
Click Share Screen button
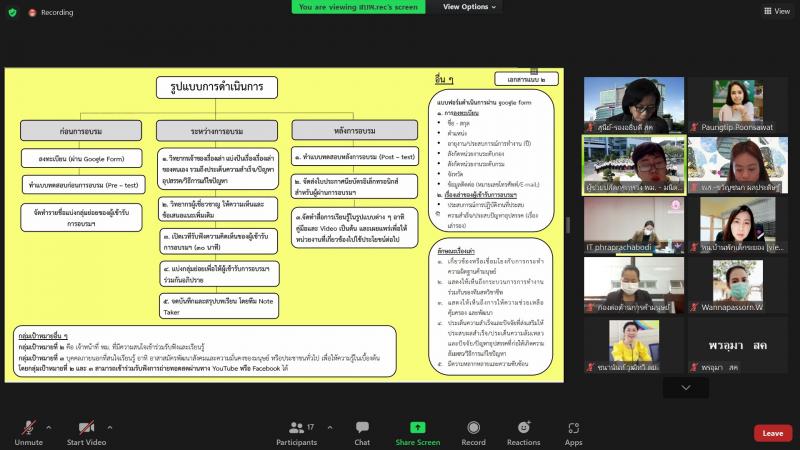417,433
